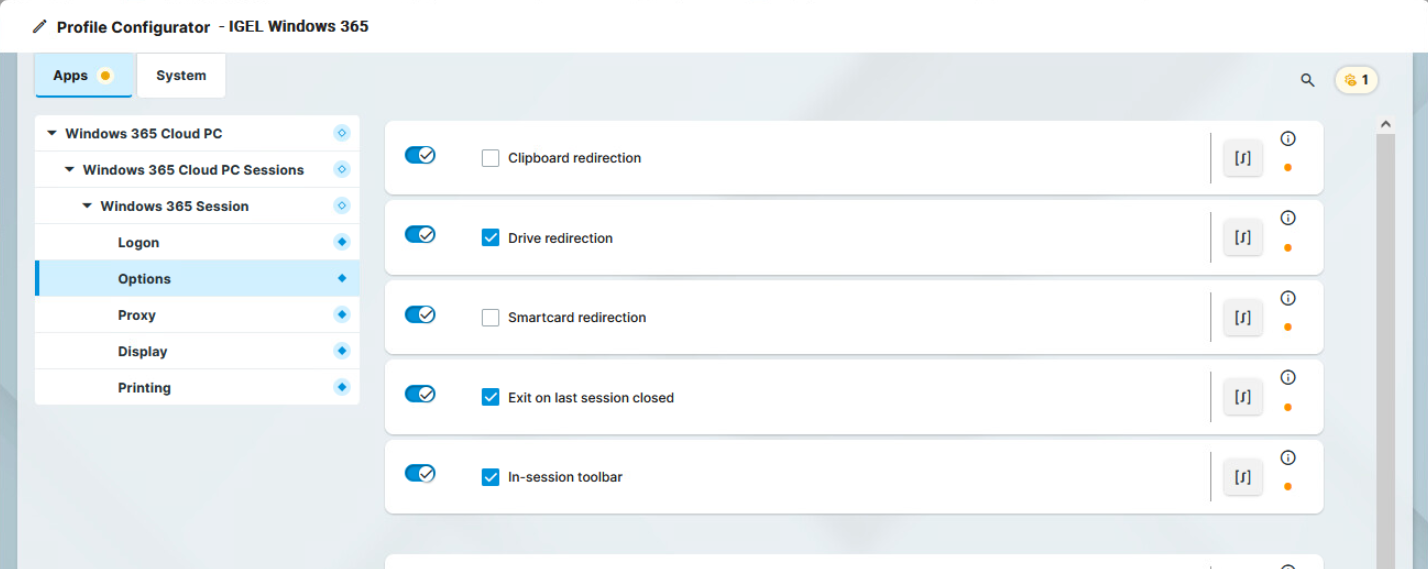Open variable bracket button for In-session toolbar
Image resolution: width=1428 pixels, height=569 pixels.
(x=1243, y=477)
